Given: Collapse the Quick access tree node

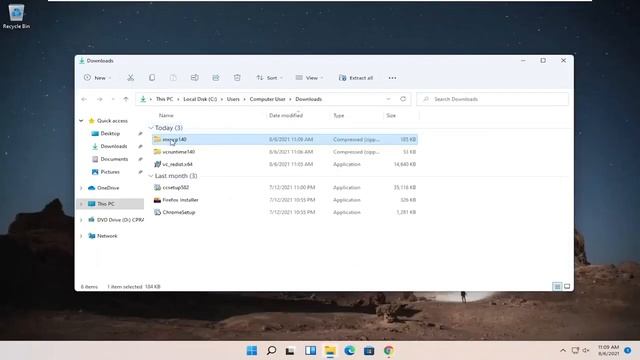Looking at the screenshot, I should 81,121.
